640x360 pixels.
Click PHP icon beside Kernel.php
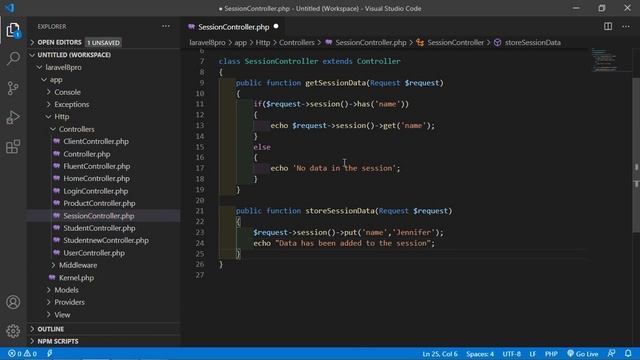52,278
